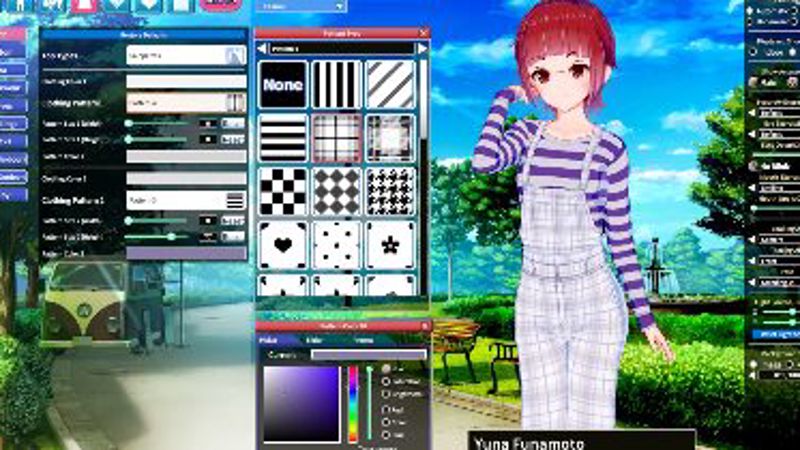This screenshot has height=450, width=800.
Task: Adjust the pattern 1 width slider
Action: click(158, 123)
